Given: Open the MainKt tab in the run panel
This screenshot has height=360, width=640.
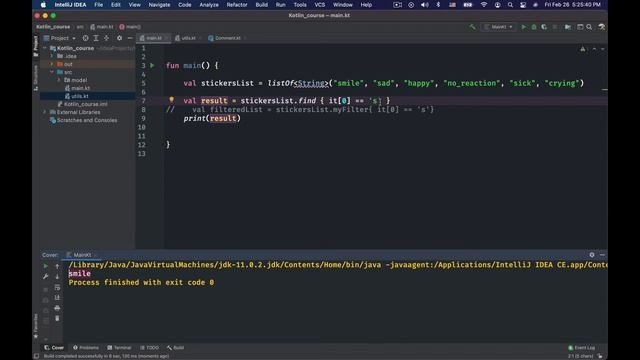Looking at the screenshot, I should click(82, 255).
